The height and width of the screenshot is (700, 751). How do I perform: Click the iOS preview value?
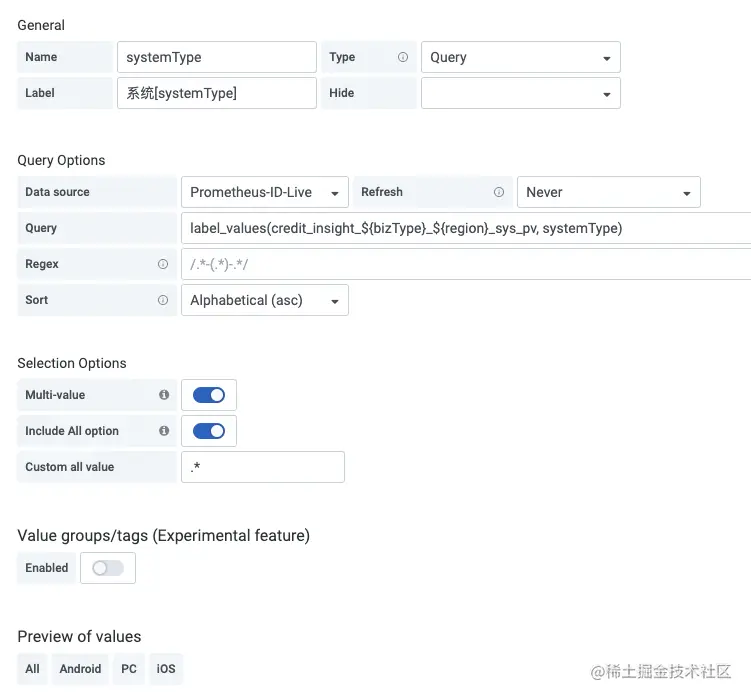[166, 669]
